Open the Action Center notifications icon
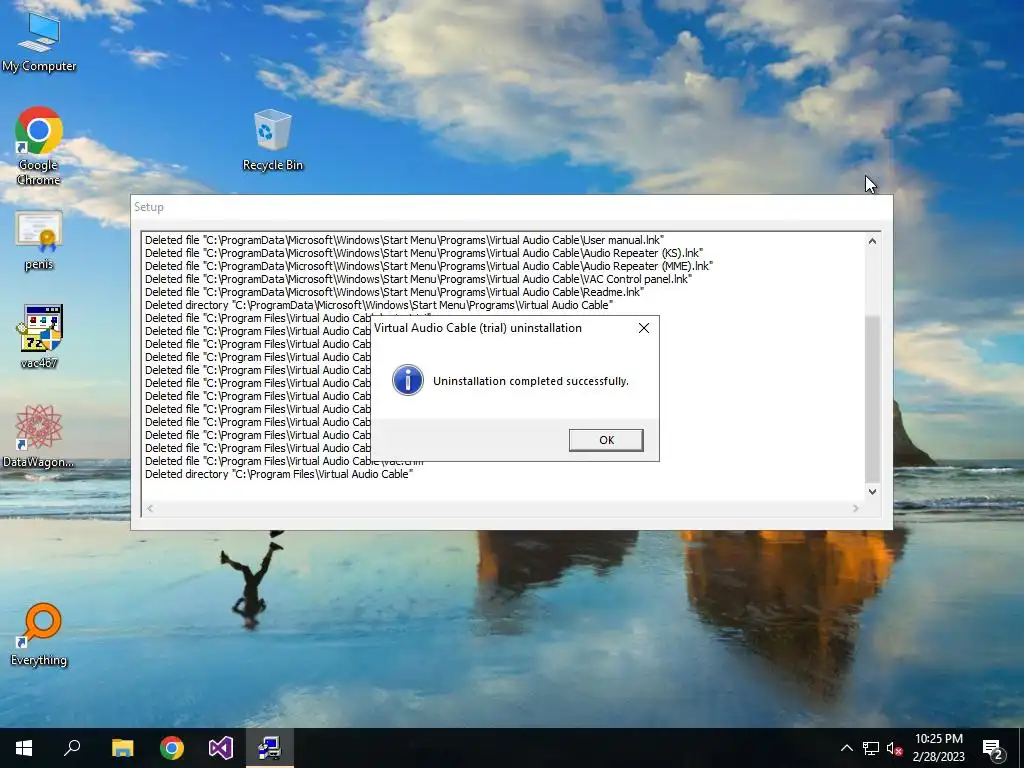 point(993,748)
